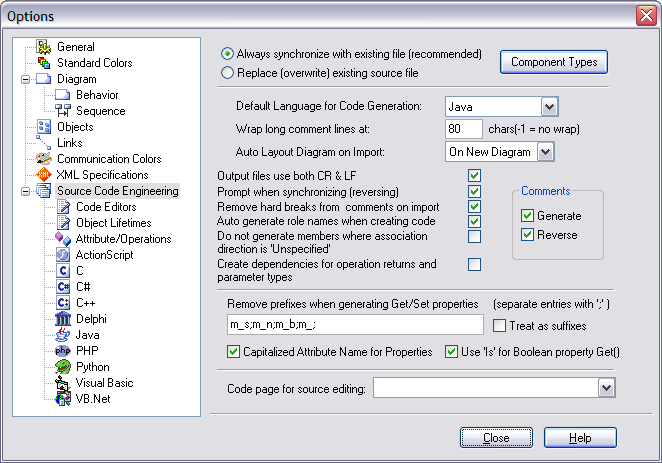Image resolution: width=662 pixels, height=463 pixels.
Task: Click the Component Types button
Action: (554, 62)
